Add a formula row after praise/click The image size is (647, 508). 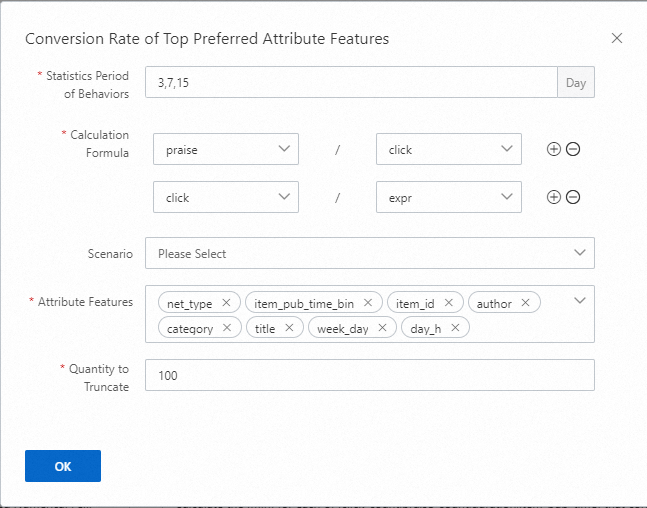[x=554, y=150]
